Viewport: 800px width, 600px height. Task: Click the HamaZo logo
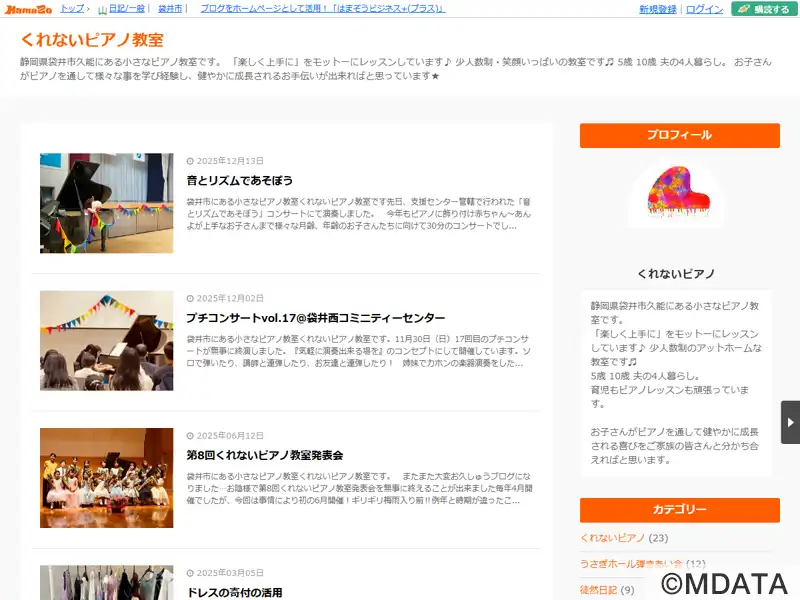point(29,9)
